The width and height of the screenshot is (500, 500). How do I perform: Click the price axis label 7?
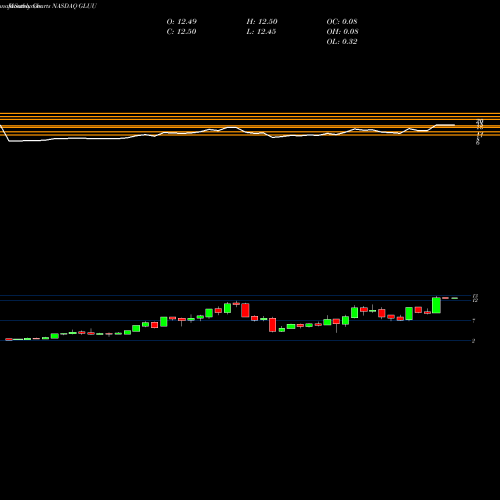pos(474,321)
